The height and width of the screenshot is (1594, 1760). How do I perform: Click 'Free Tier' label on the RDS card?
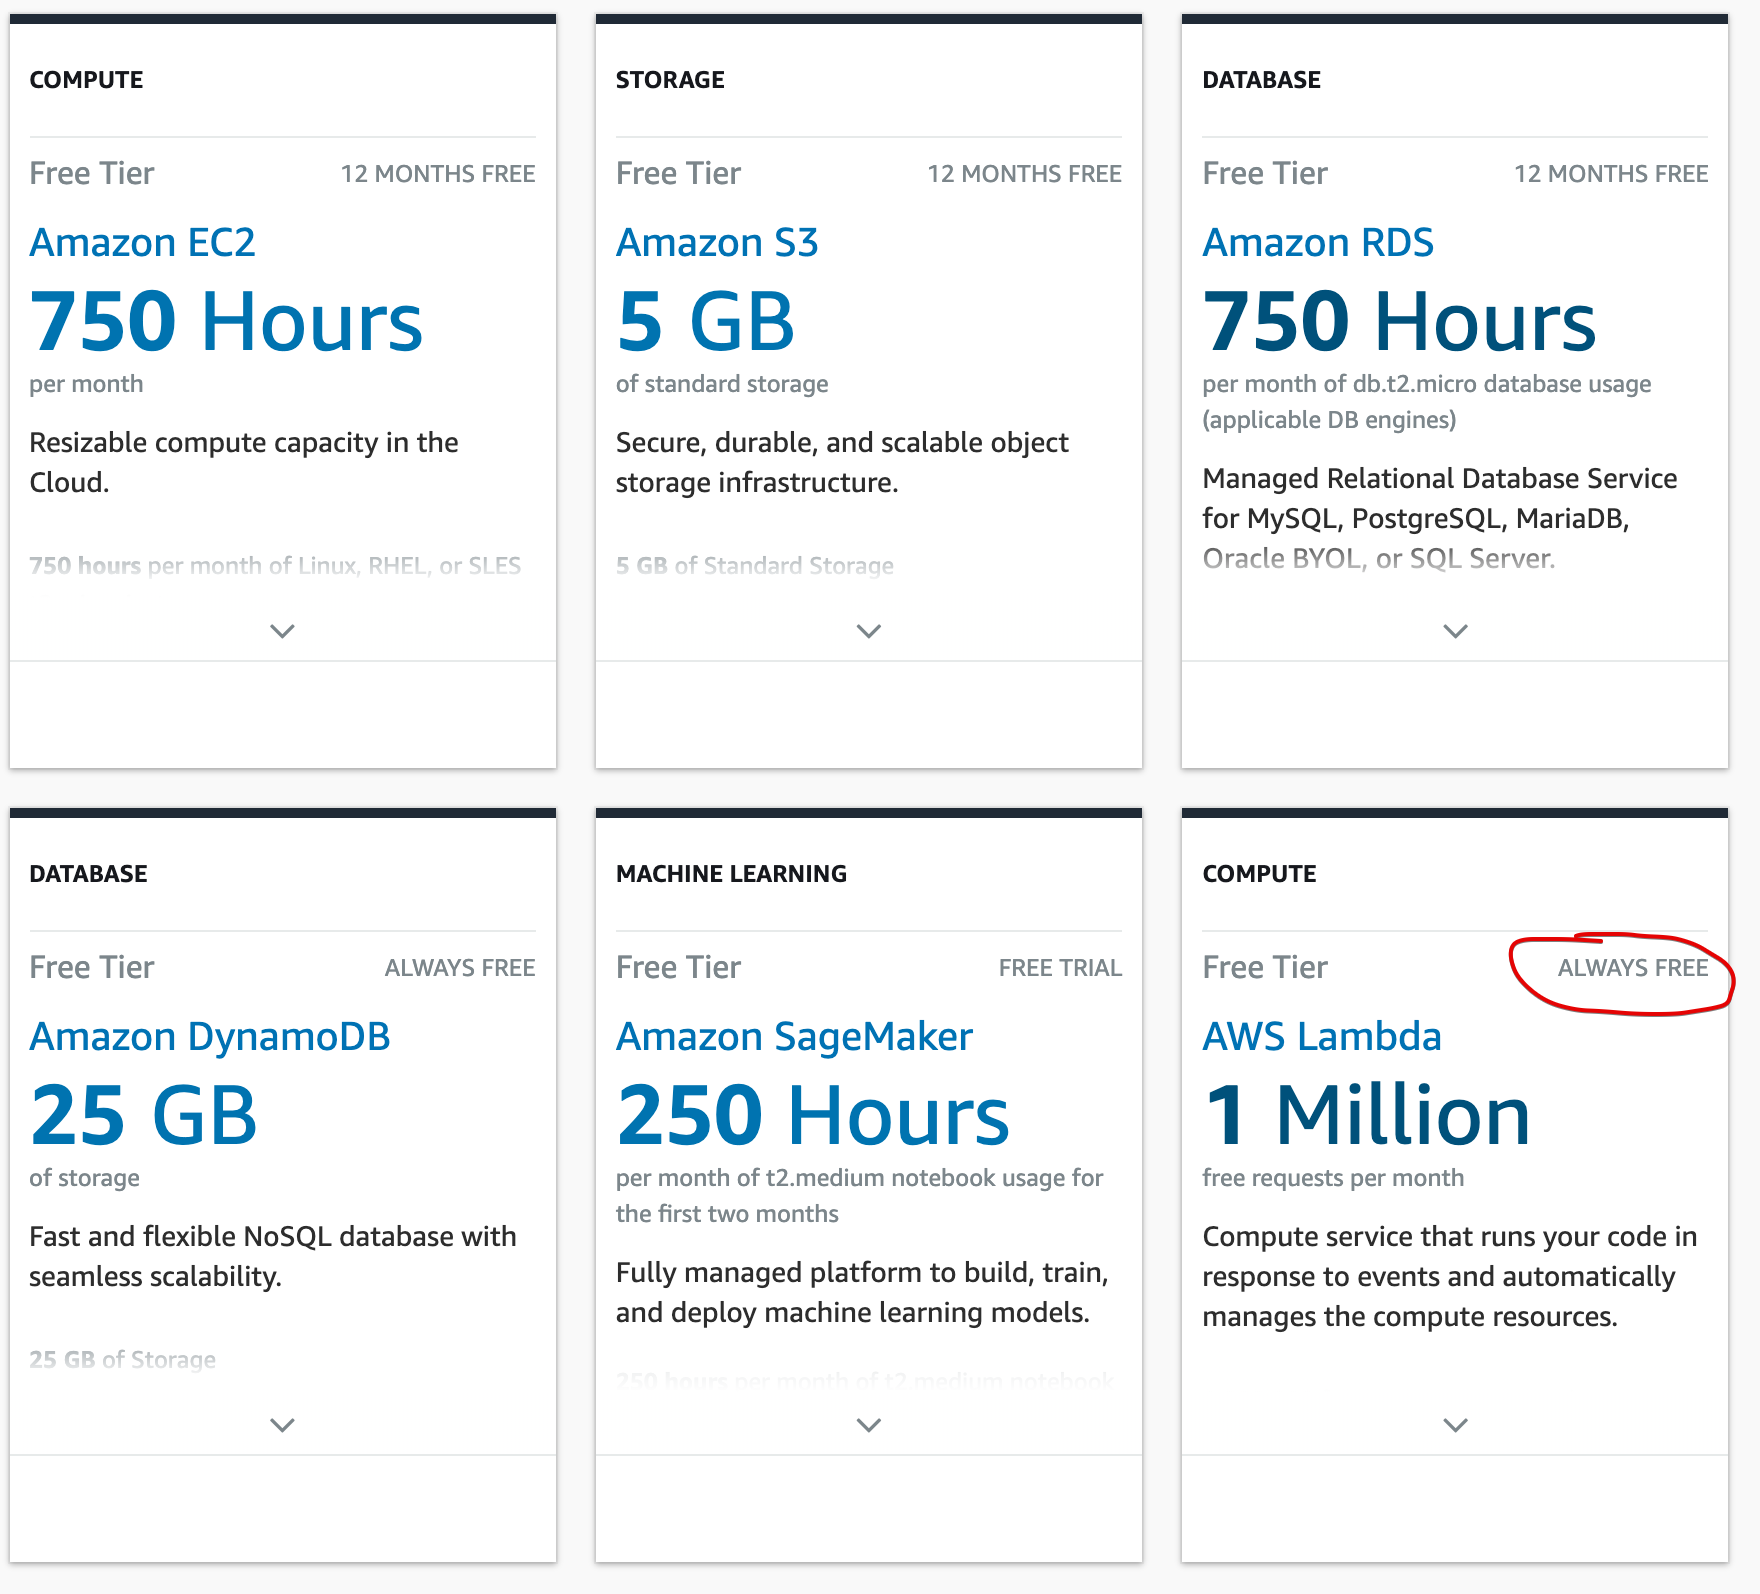pos(1265,174)
